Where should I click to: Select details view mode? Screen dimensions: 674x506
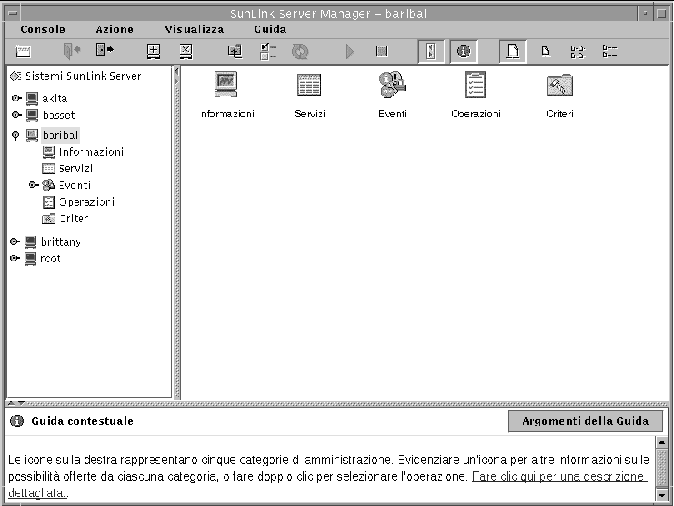pos(610,52)
